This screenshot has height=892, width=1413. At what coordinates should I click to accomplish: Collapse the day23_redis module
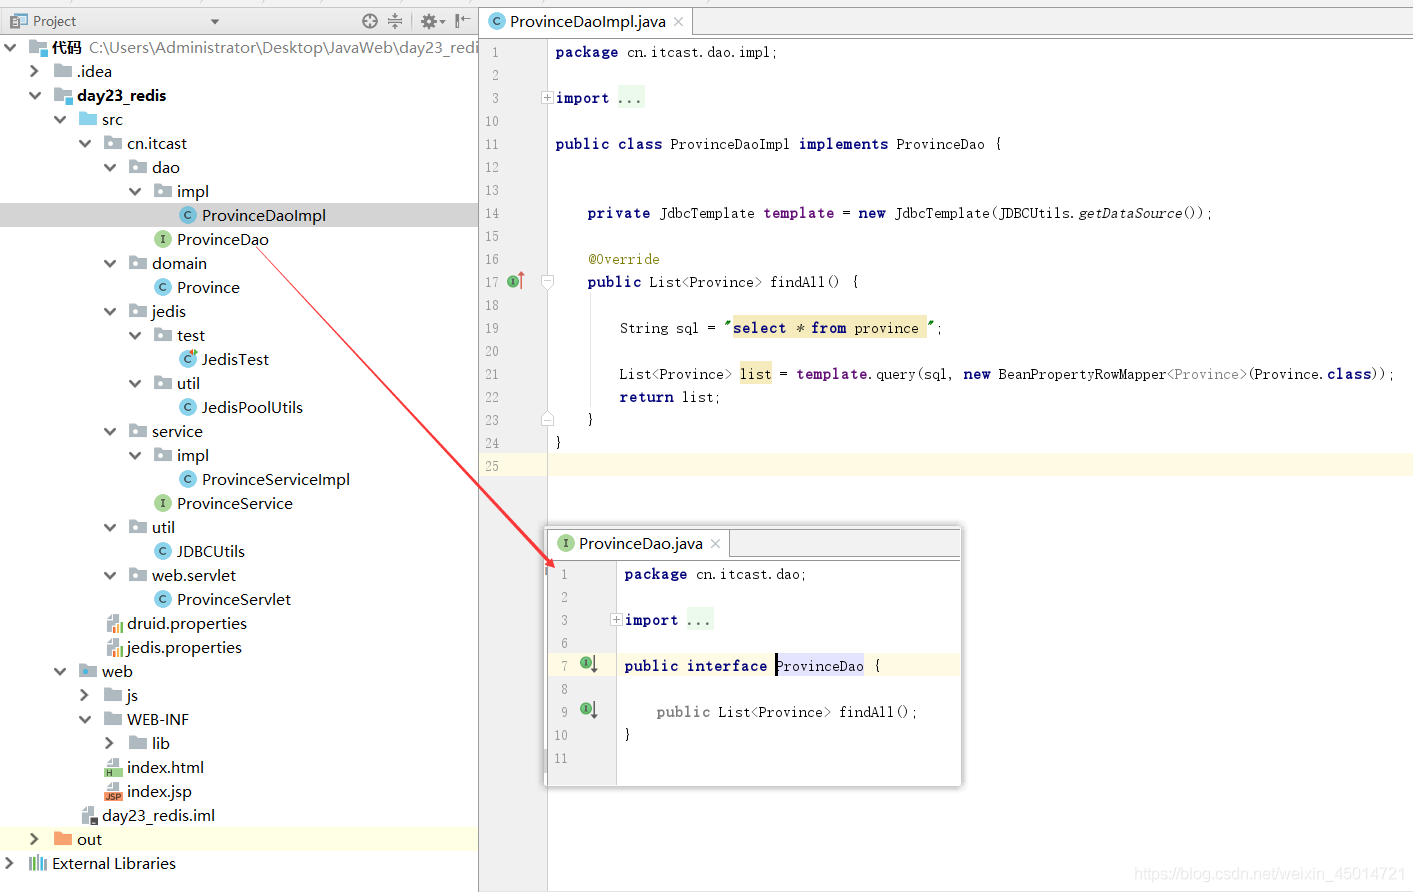(35, 95)
